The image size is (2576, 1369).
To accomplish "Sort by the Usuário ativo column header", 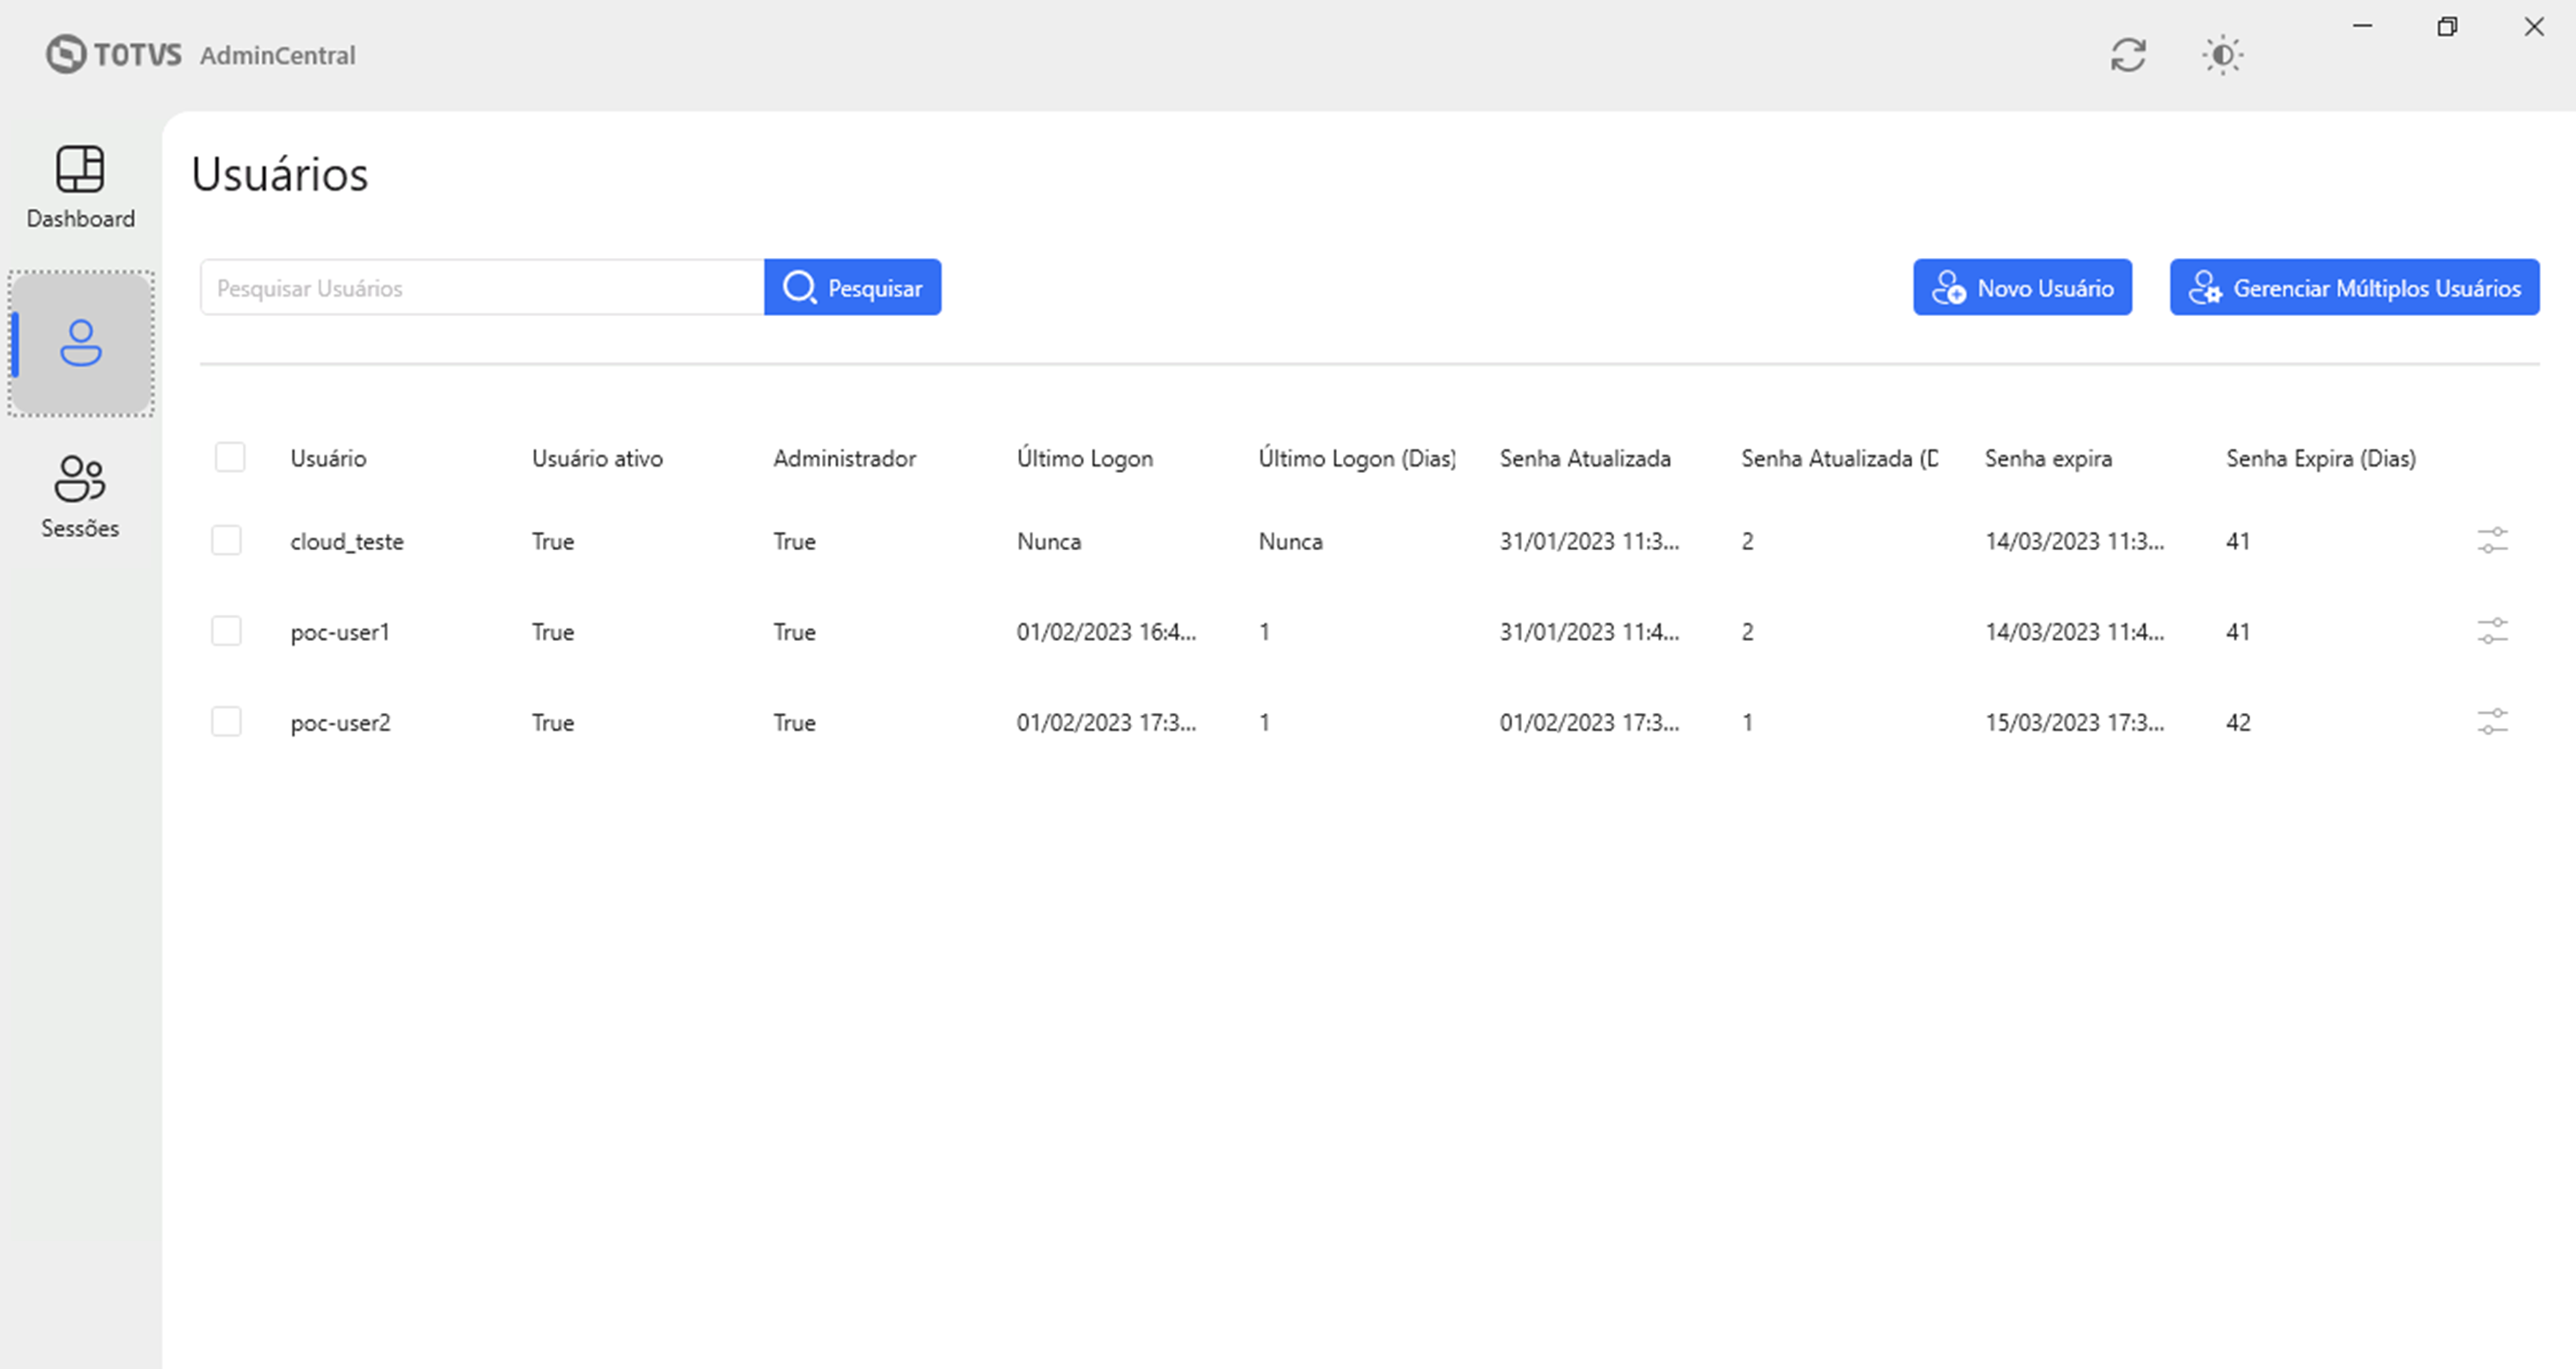I will click(597, 458).
